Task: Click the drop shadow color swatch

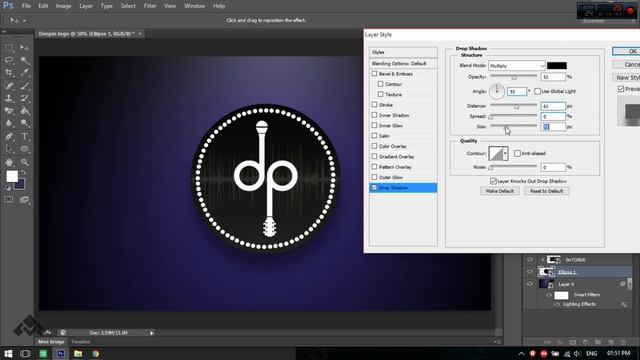Action: pyautogui.click(x=557, y=66)
